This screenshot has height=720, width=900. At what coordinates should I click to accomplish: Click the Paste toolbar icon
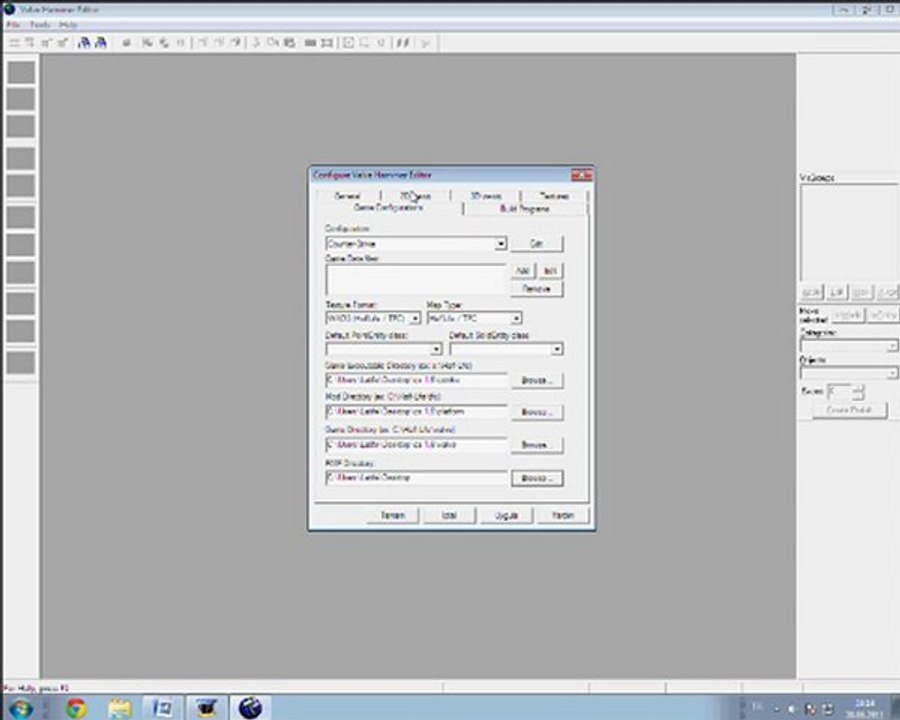[x=289, y=42]
